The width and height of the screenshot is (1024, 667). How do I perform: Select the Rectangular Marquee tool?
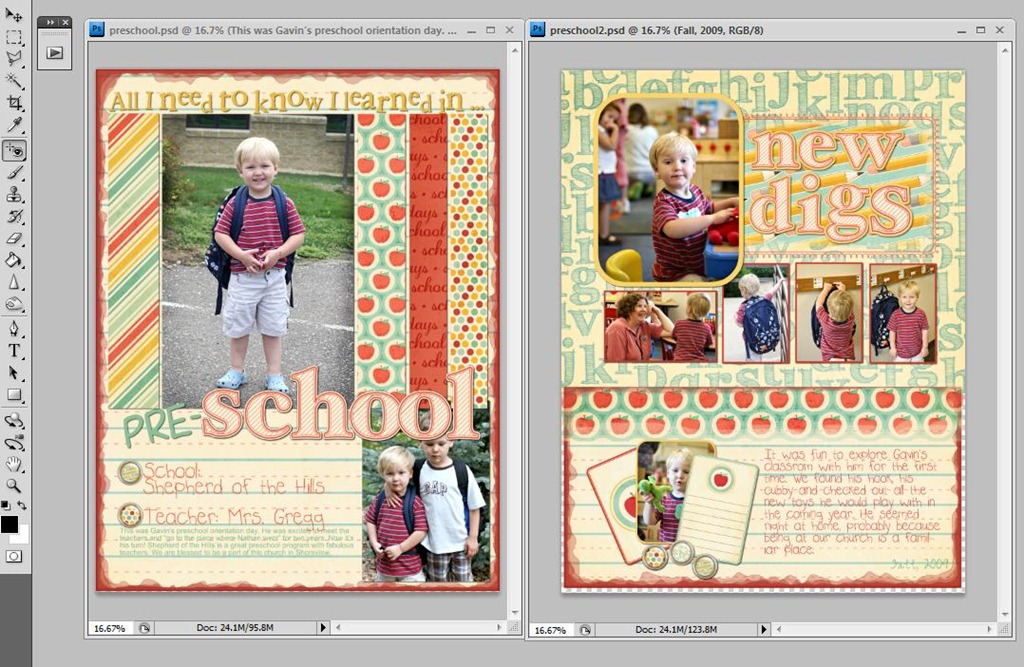[14, 37]
